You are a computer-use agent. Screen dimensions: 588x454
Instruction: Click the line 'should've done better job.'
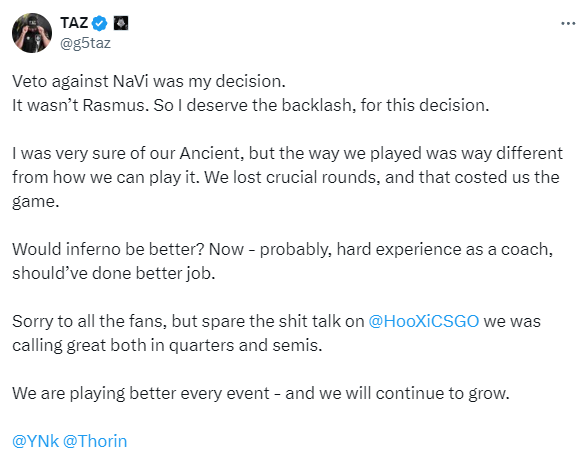[114, 273]
